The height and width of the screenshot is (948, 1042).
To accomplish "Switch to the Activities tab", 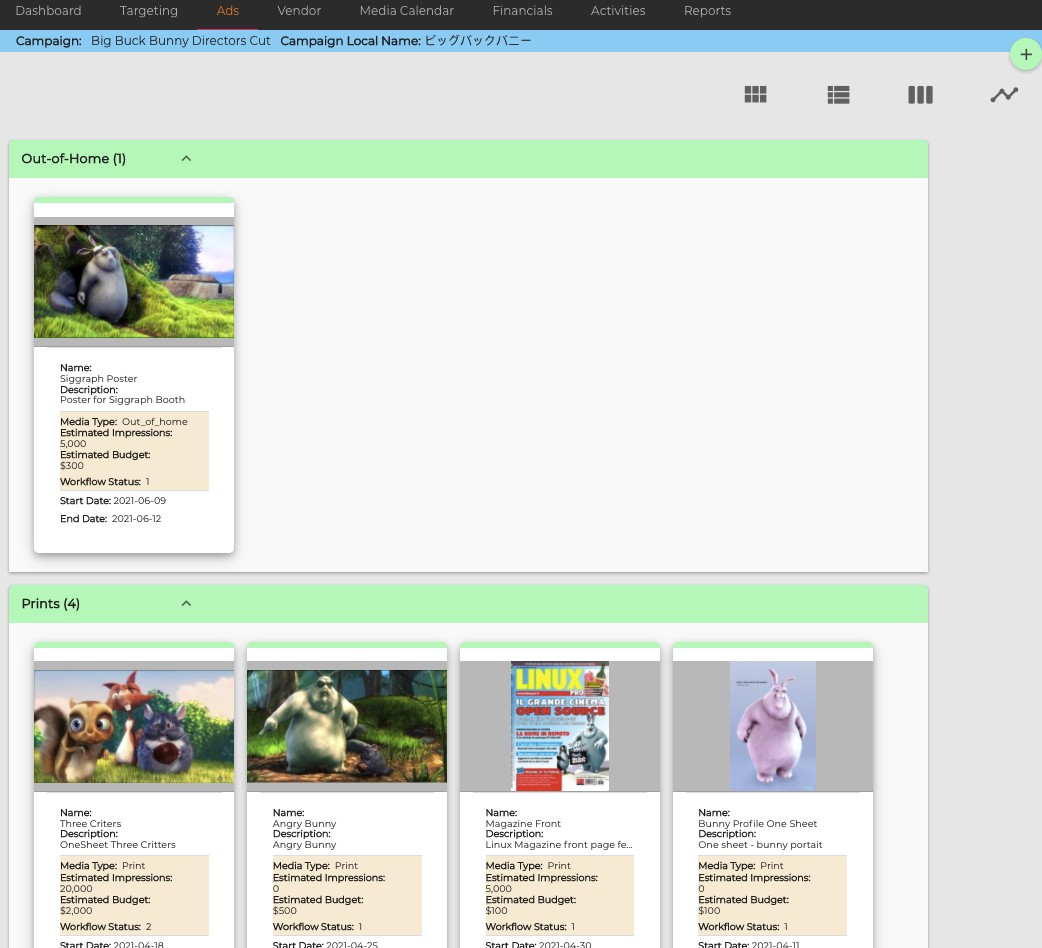I will [x=618, y=11].
